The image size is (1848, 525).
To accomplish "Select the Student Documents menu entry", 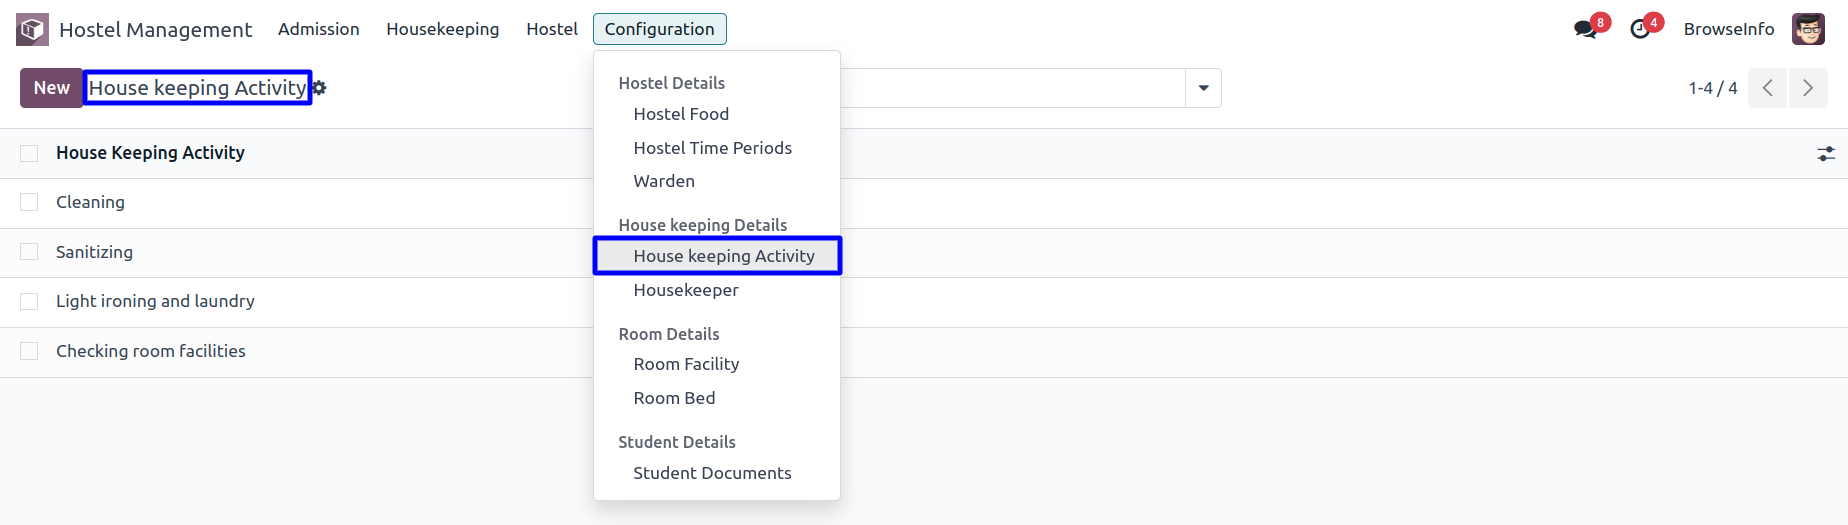I will pyautogui.click(x=712, y=473).
